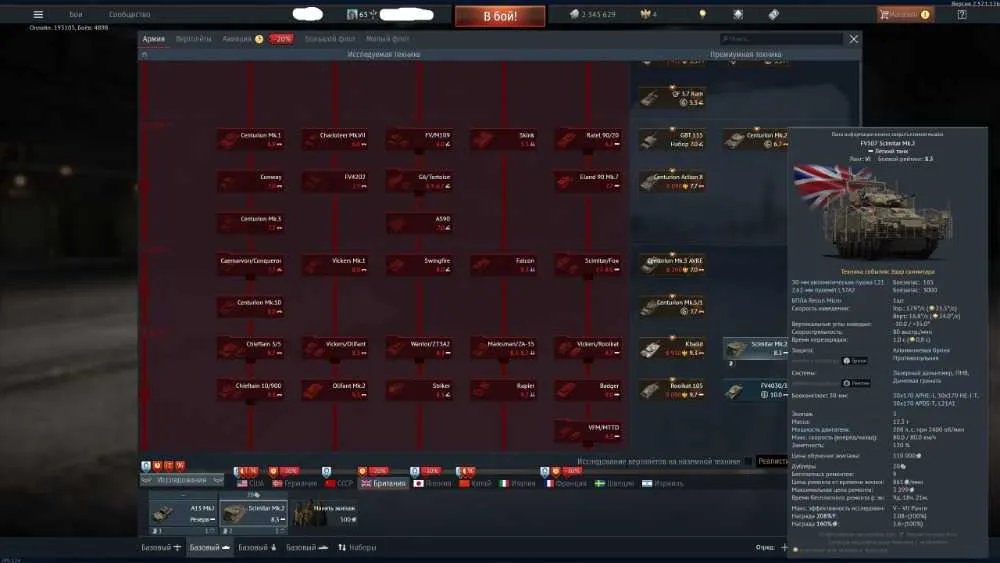Viewport: 1000px width, 563px height.
Task: Expand the VFM/MTTD group
Action: coord(588,432)
